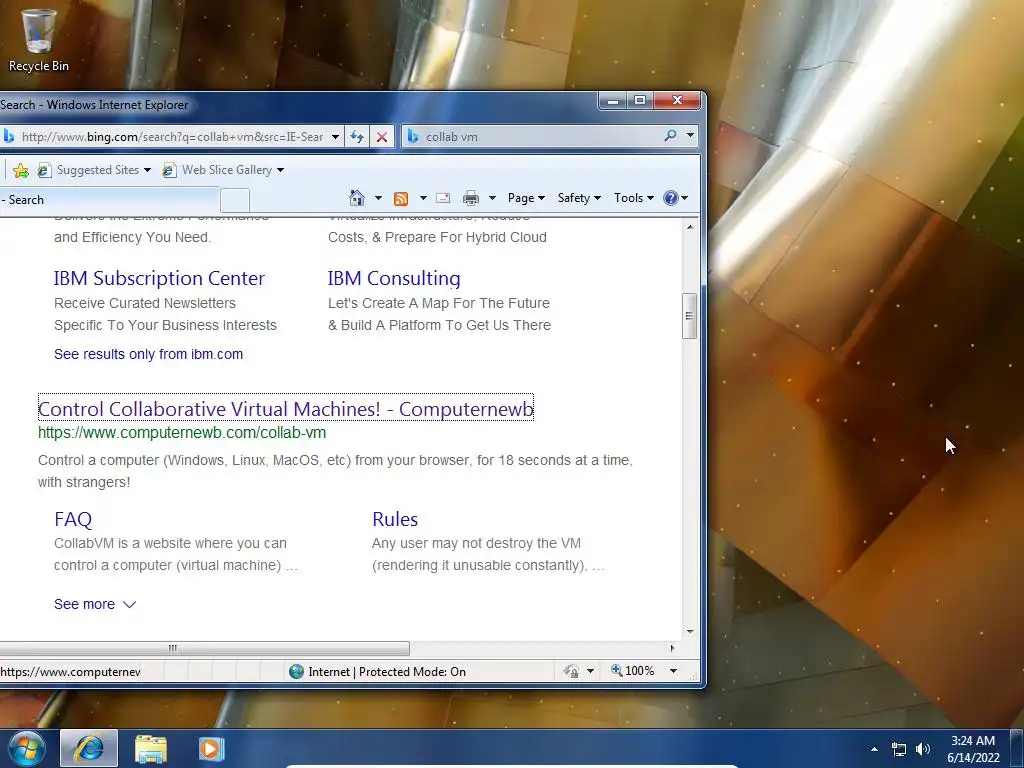The image size is (1024, 768).
Task: Click the volume speaker icon in tray
Action: tap(923, 749)
